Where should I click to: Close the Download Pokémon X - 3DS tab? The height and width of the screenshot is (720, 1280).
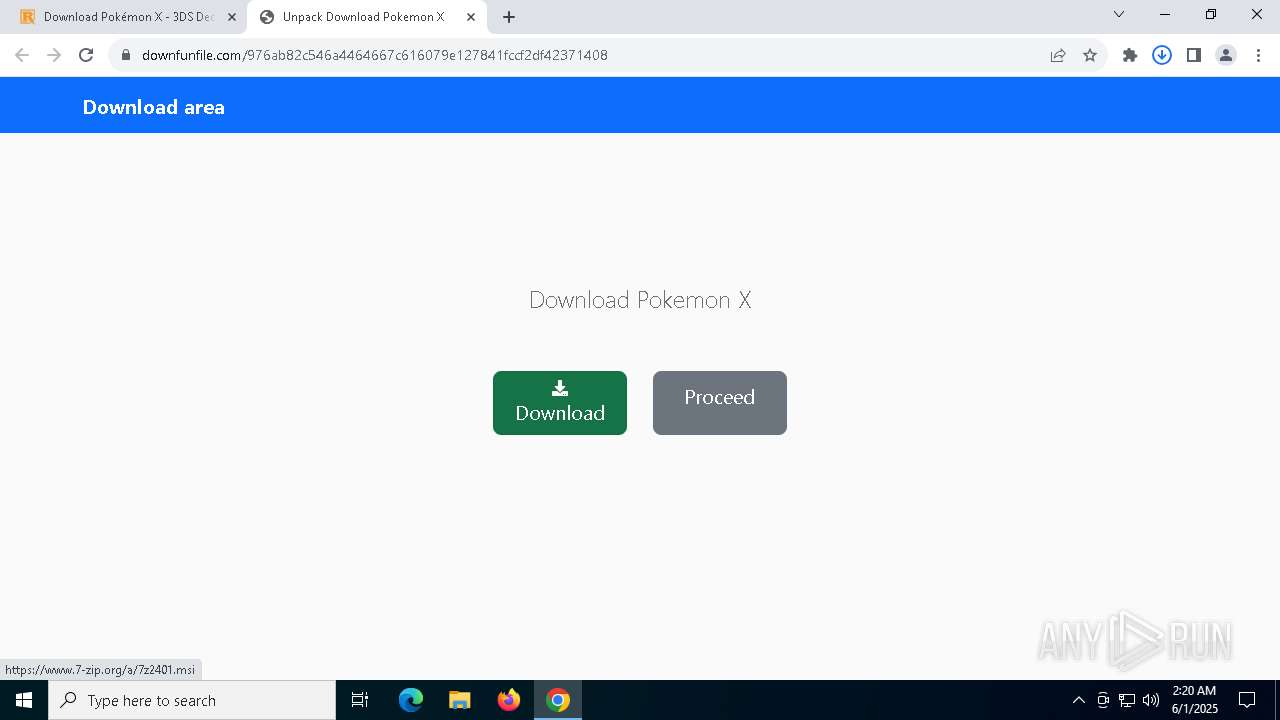pyautogui.click(x=232, y=17)
